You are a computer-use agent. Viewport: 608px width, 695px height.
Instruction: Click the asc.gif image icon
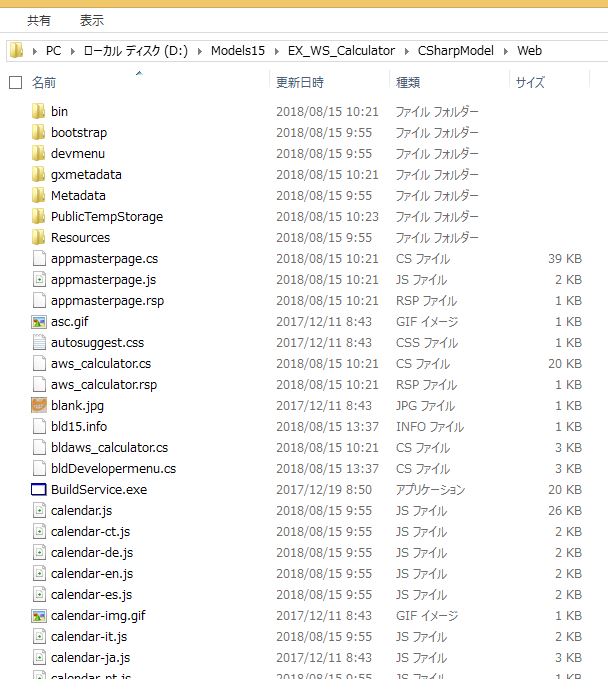[39, 321]
